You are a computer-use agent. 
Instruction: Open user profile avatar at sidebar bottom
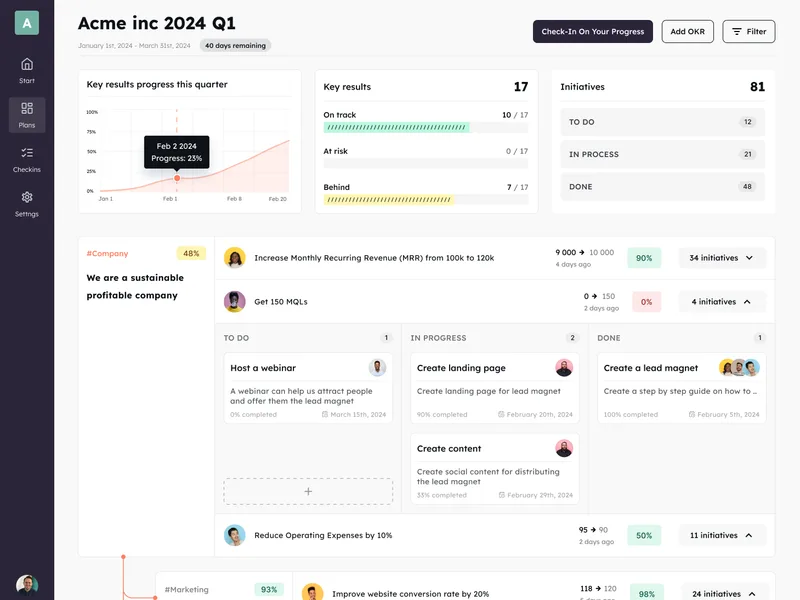pyautogui.click(x=27, y=585)
